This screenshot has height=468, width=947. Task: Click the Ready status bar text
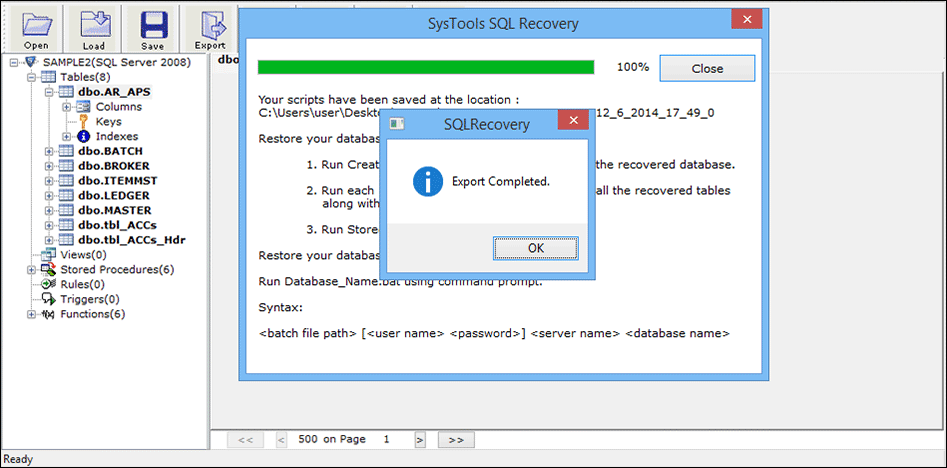(x=18, y=460)
